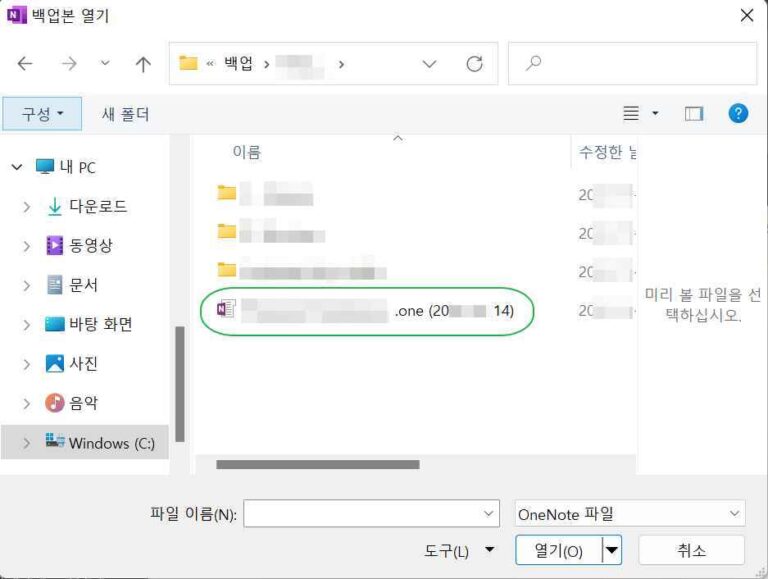Open the OneNote 파일 type dropdown
Image resolution: width=768 pixels, height=579 pixels.
click(x=629, y=514)
